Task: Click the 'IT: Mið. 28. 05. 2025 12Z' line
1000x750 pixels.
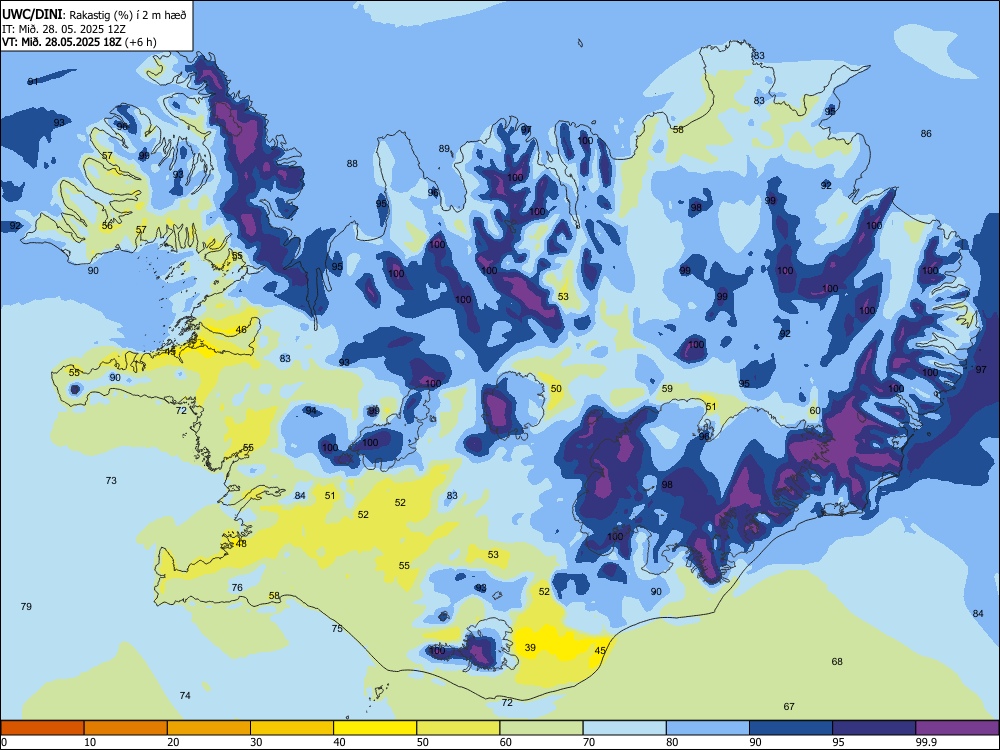Action: coord(64,29)
